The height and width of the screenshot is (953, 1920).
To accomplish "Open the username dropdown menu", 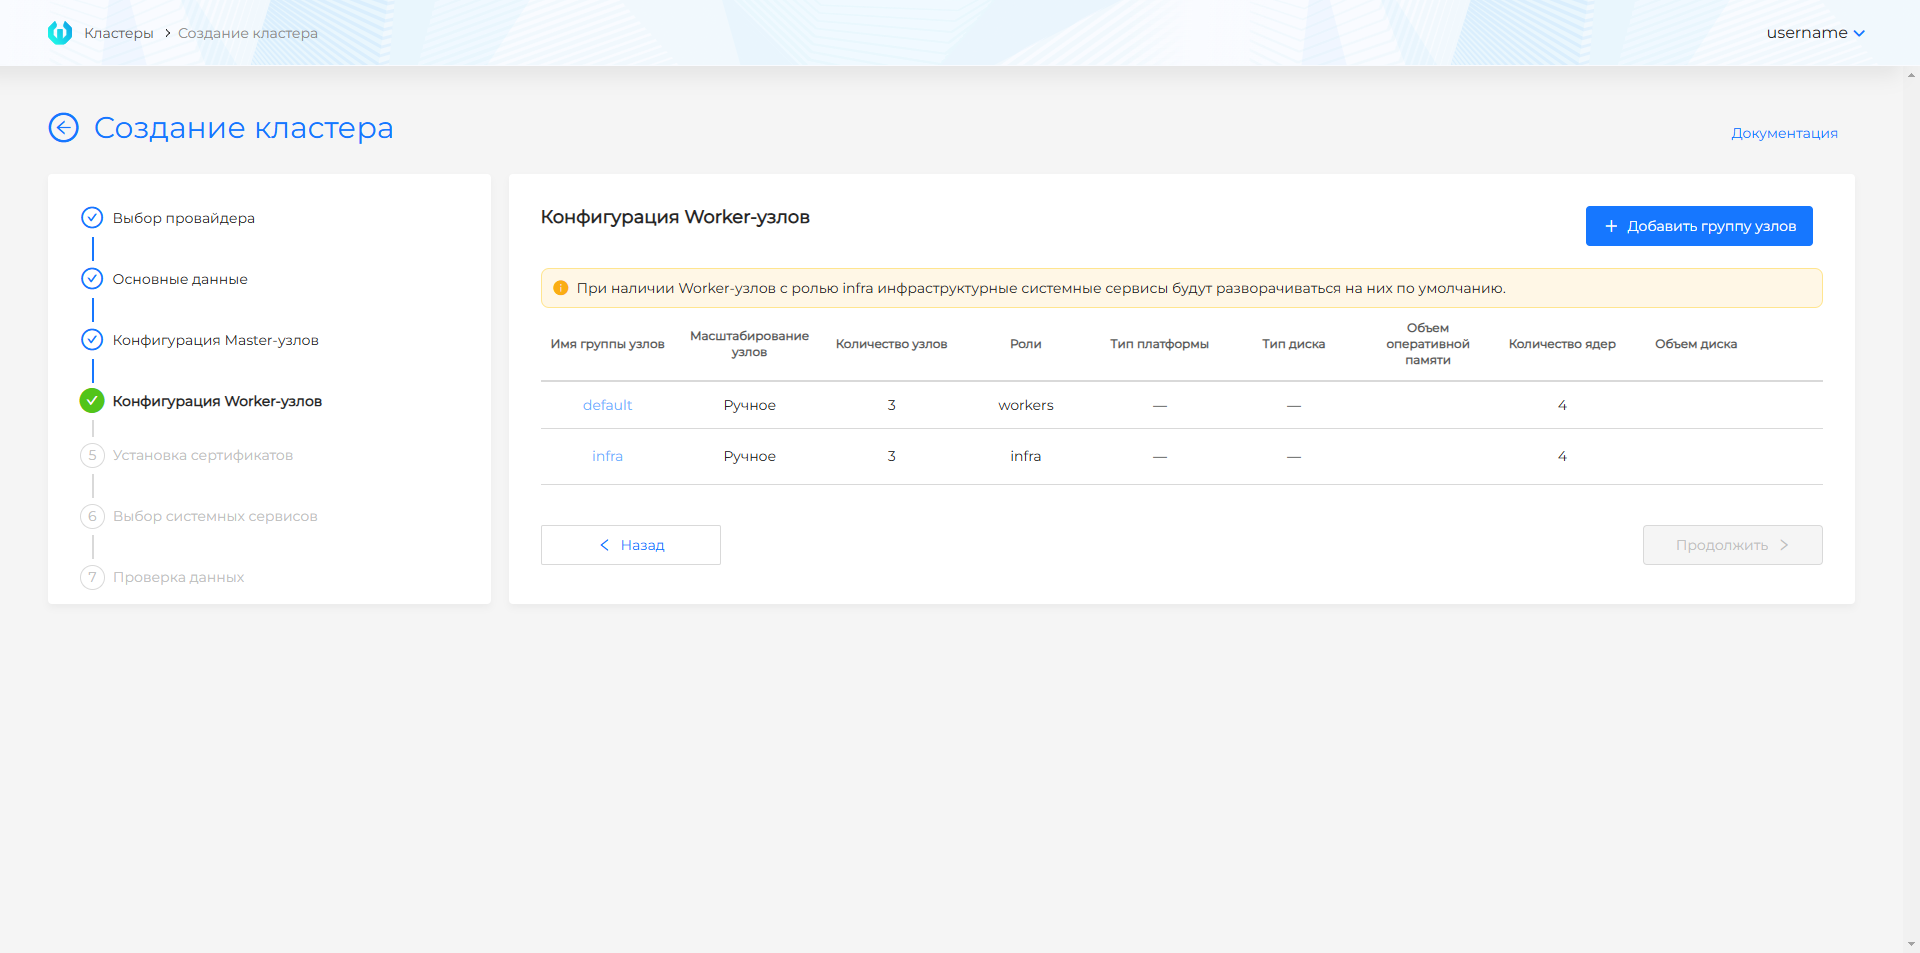I will tap(1815, 33).
